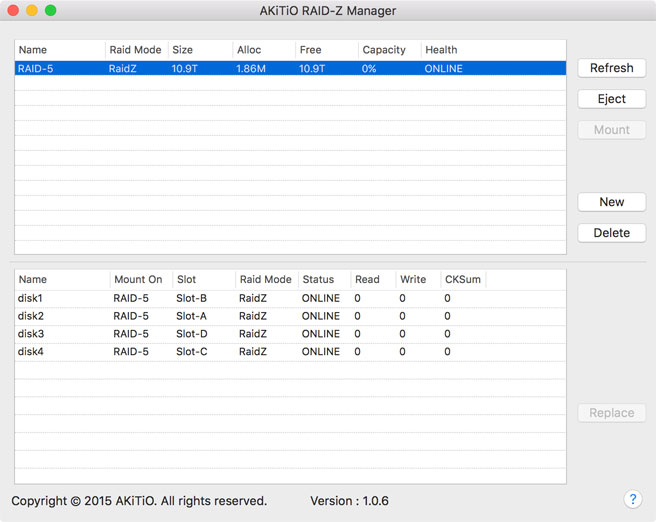
Task: Click Delete to remove the RAID
Action: [x=611, y=233]
